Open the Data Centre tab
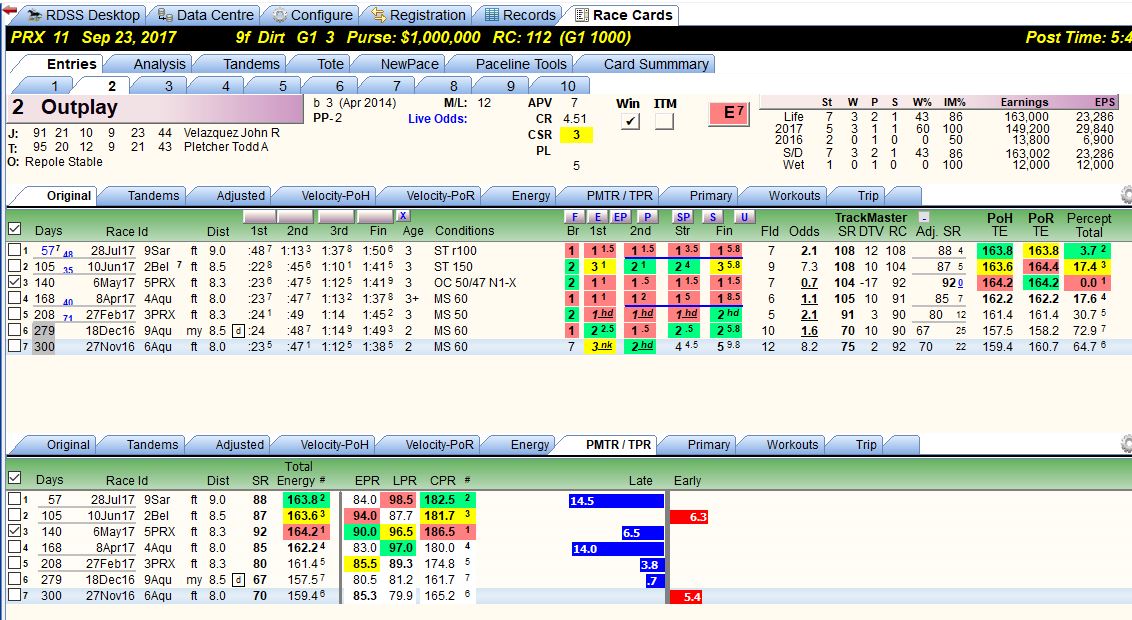The width and height of the screenshot is (1132, 620). tap(206, 15)
